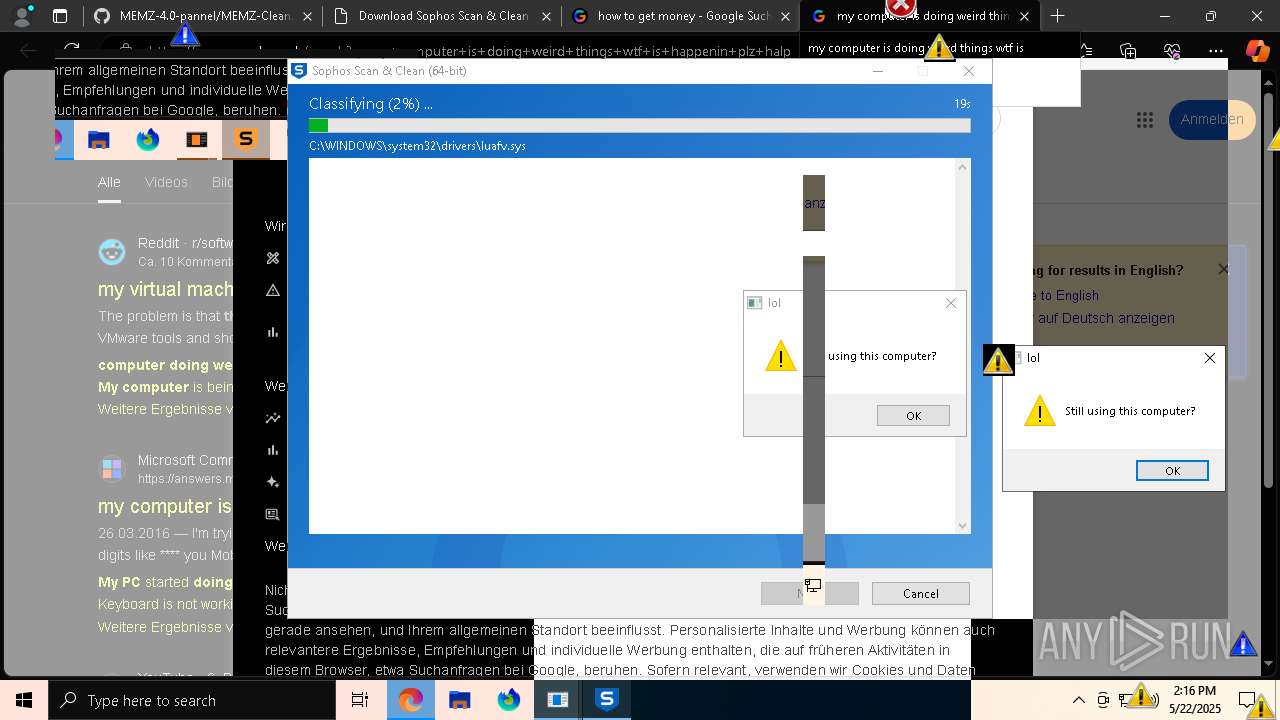1280x720 pixels.
Task: Open File Explorer from the taskbar
Action: (459, 700)
